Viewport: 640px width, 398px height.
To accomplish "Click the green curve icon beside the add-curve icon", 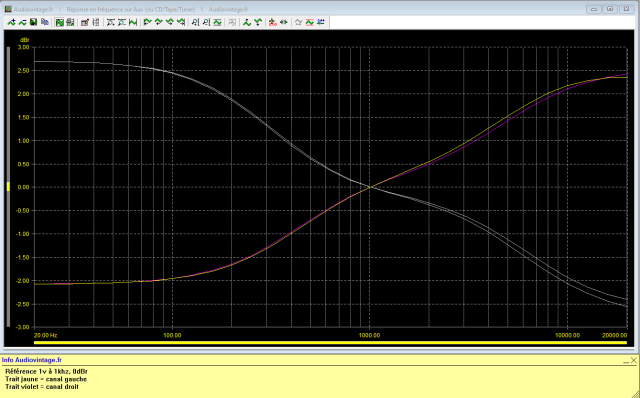I will [x=22, y=22].
